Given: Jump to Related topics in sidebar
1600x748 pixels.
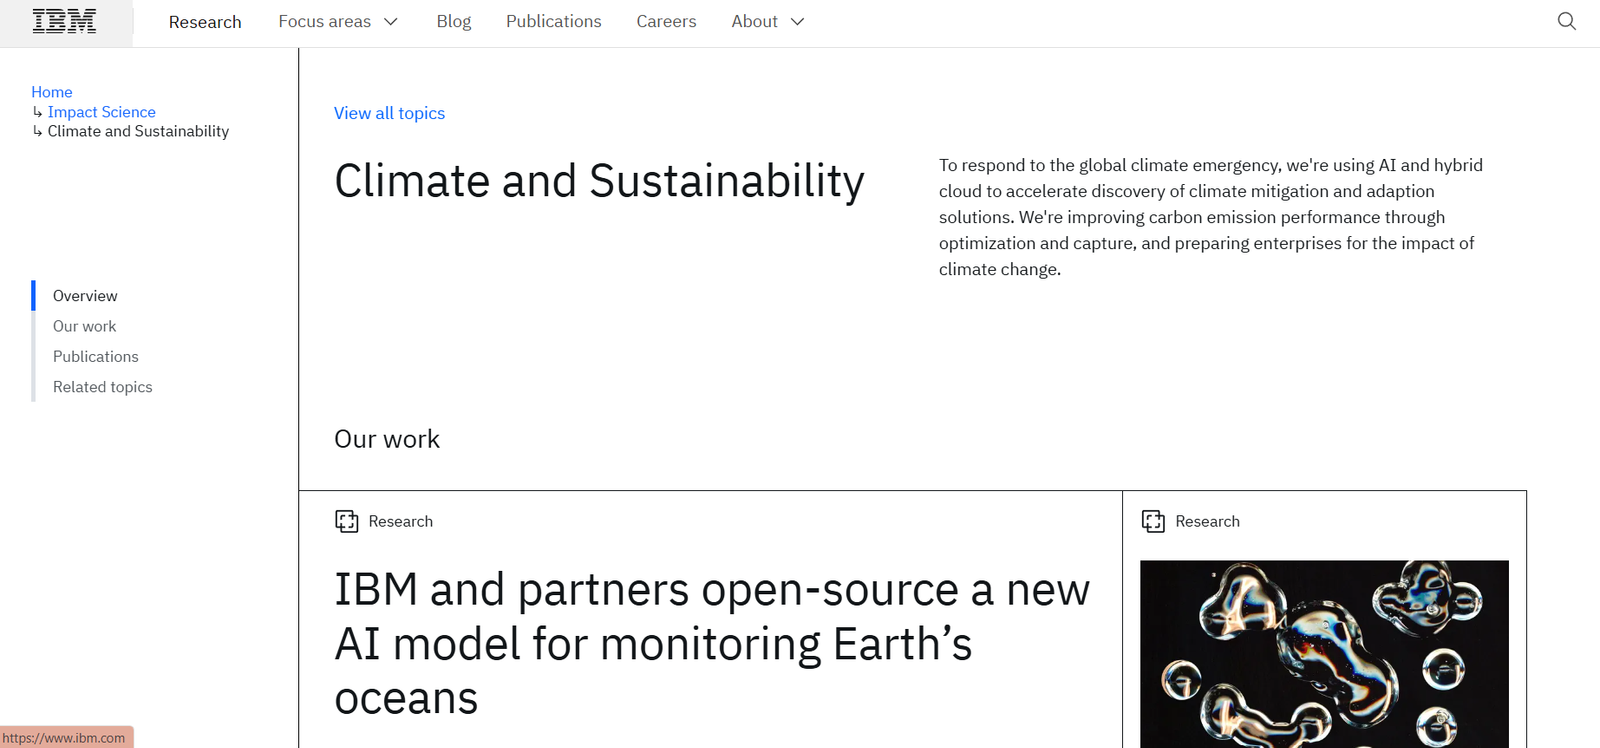Looking at the screenshot, I should (102, 387).
